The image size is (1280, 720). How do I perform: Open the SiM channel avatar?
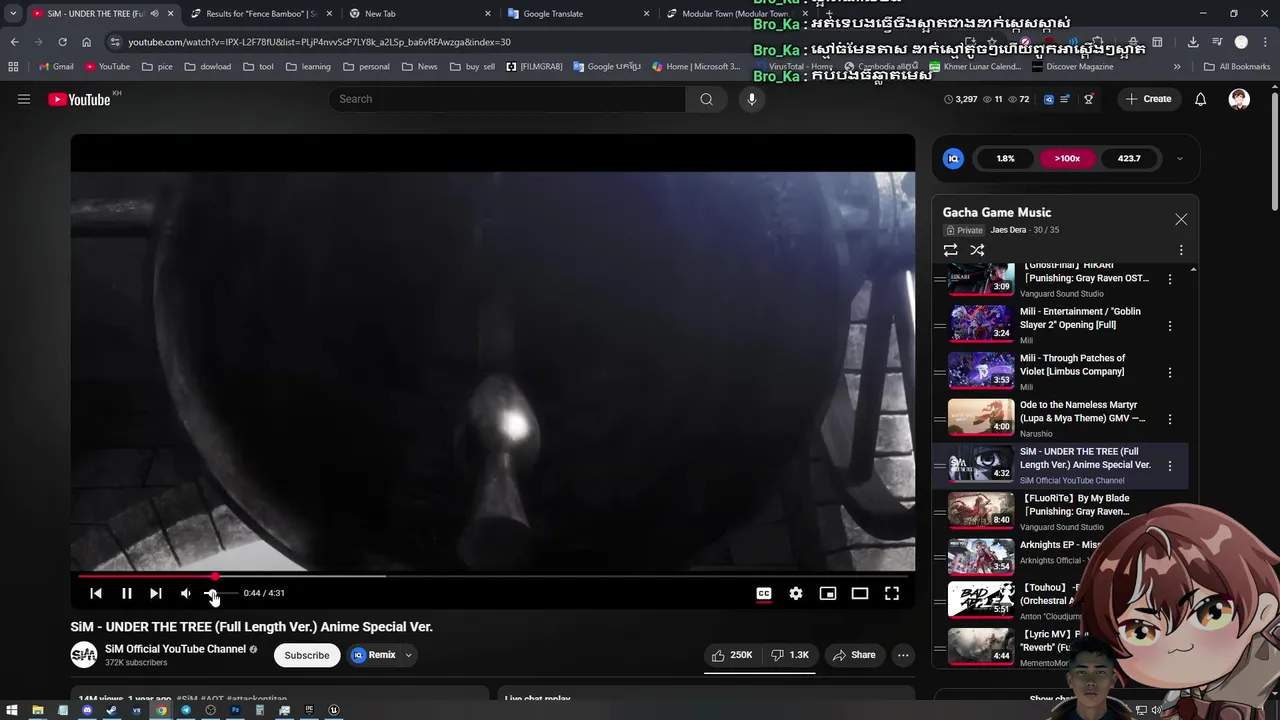(x=84, y=655)
